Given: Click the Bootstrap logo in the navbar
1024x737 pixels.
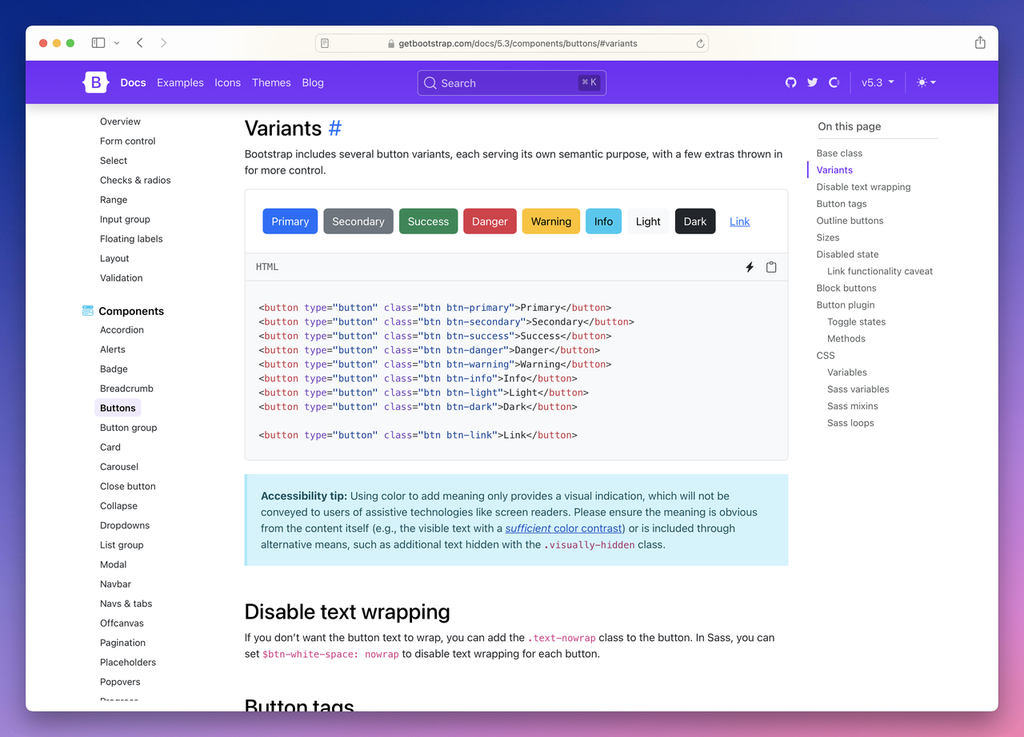Looking at the screenshot, I should click(x=95, y=82).
